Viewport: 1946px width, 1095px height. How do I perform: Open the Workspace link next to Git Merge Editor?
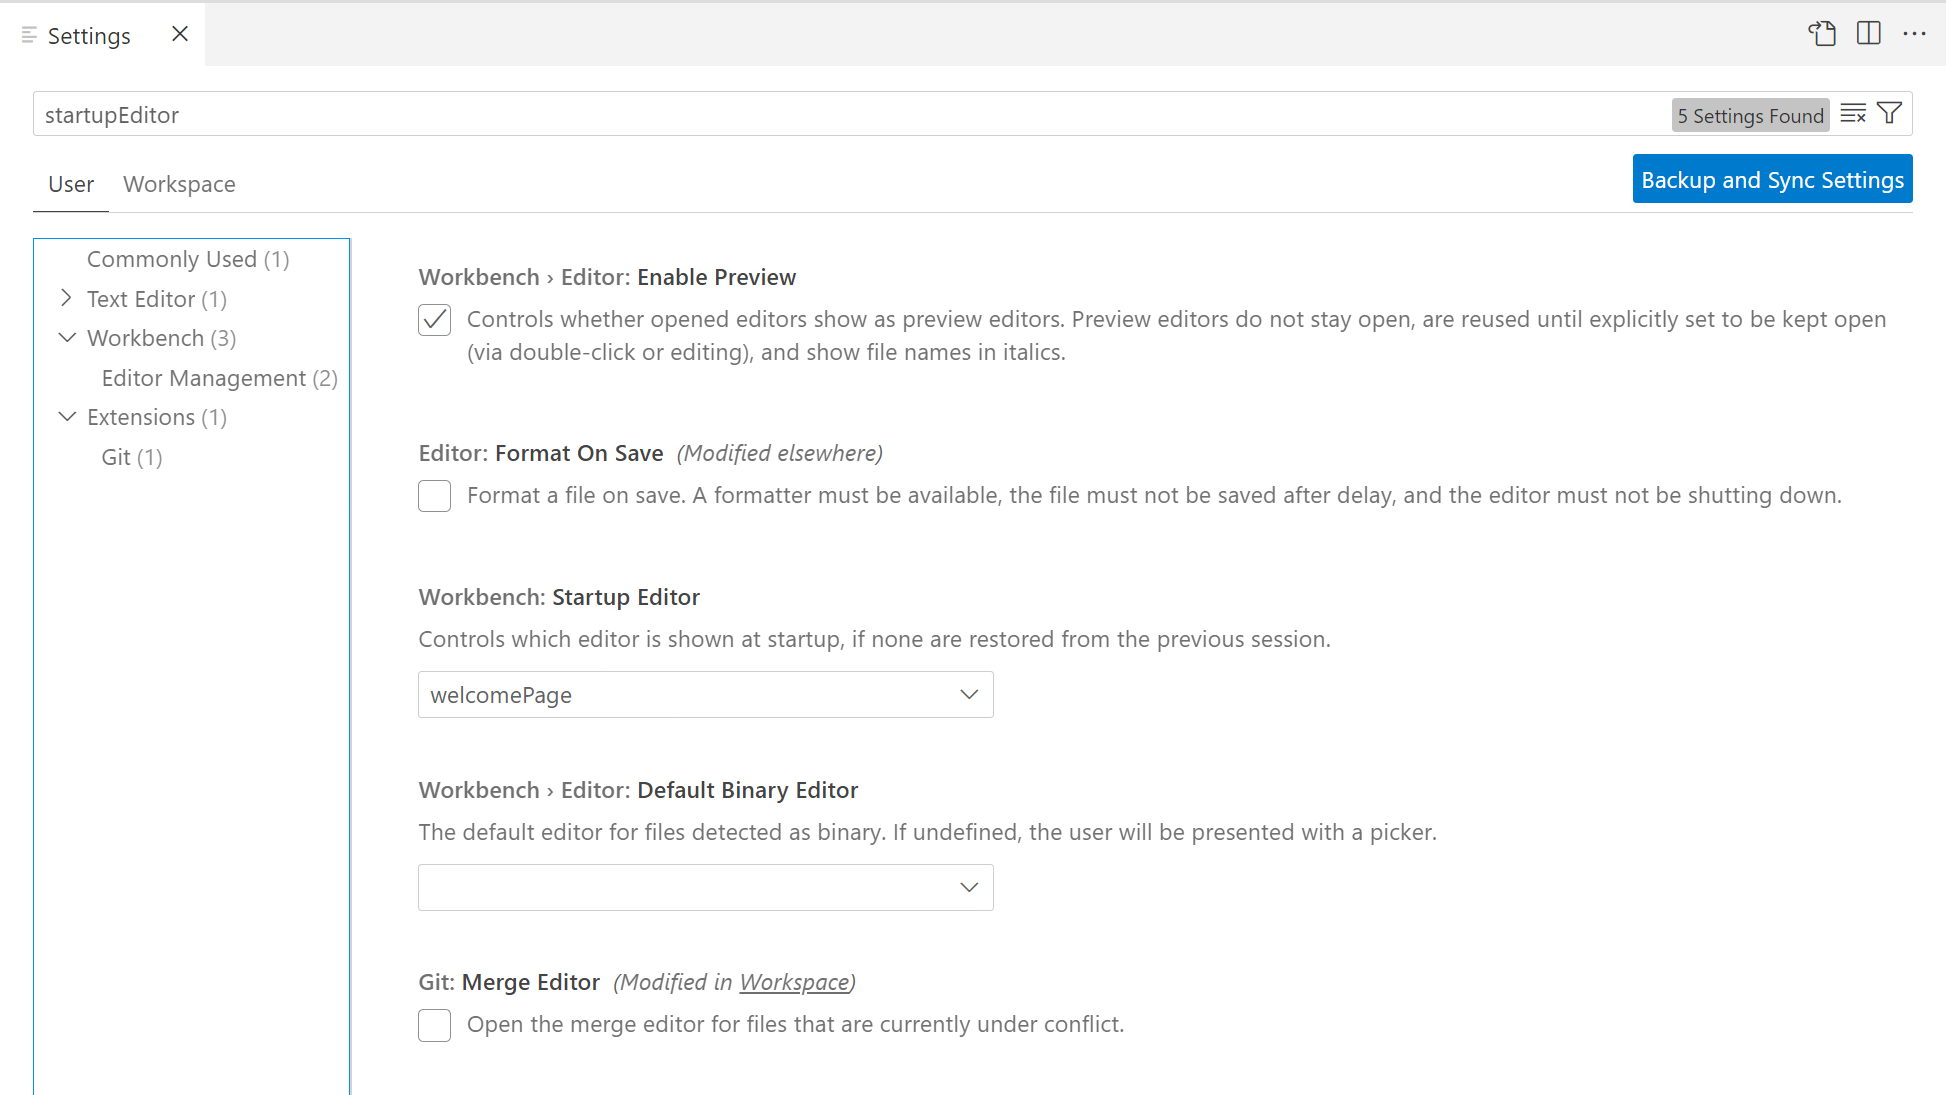[x=794, y=982]
